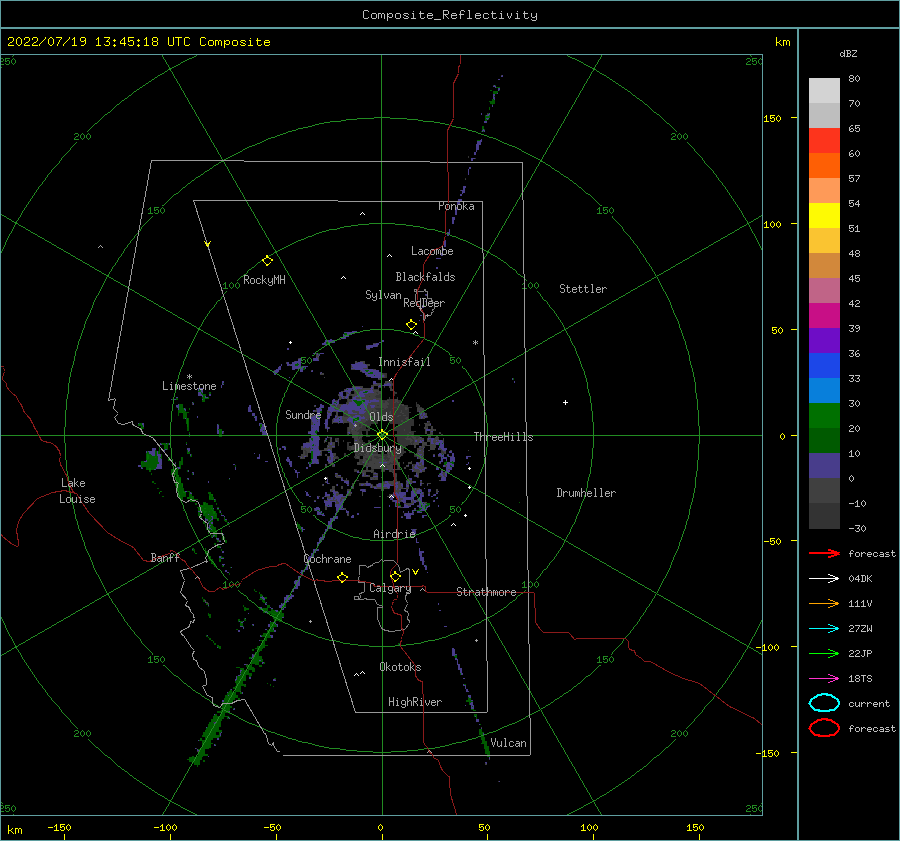Select the purple 36-39 dBZ color swatch
The width and height of the screenshot is (900, 841).
pyautogui.click(x=824, y=341)
